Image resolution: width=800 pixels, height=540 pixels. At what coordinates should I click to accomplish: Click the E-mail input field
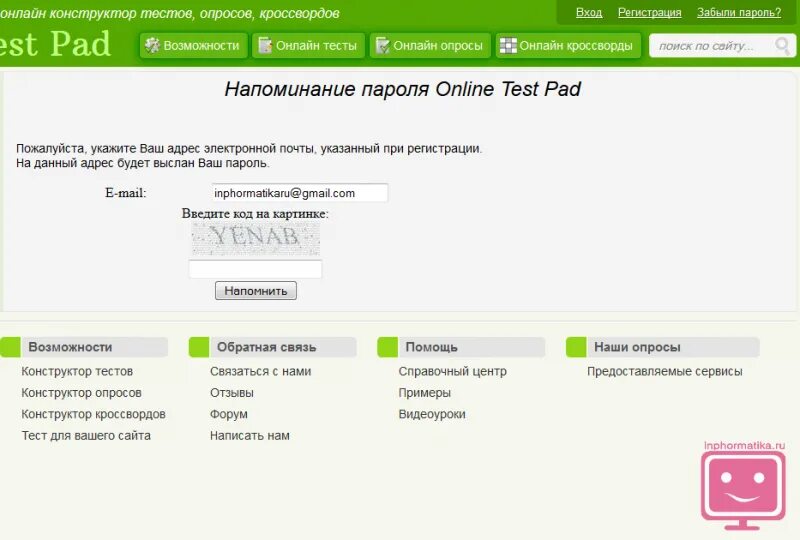(300, 193)
